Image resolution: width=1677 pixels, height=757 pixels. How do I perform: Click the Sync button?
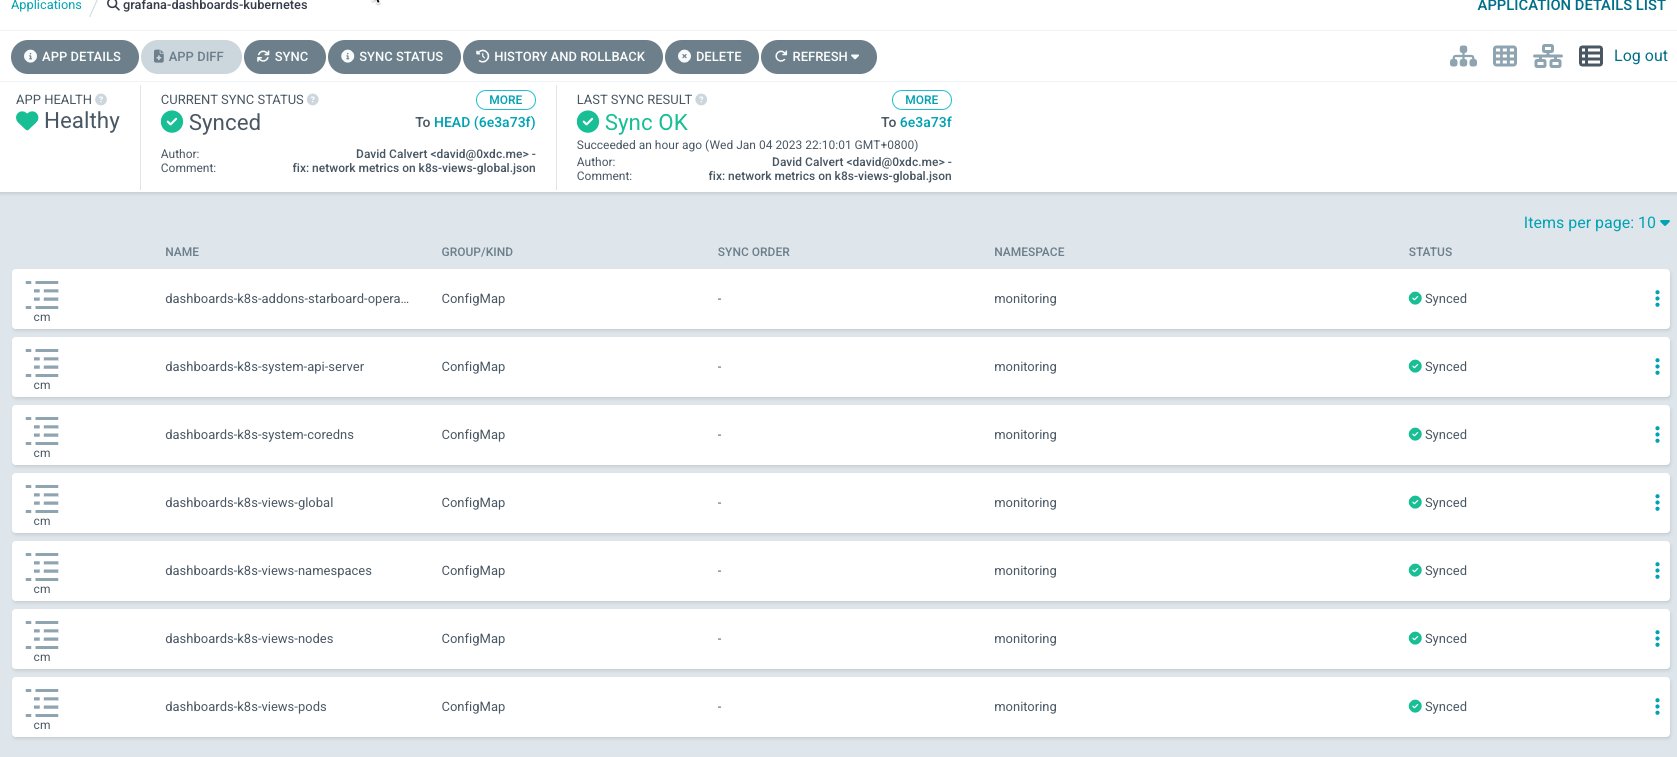coord(284,57)
